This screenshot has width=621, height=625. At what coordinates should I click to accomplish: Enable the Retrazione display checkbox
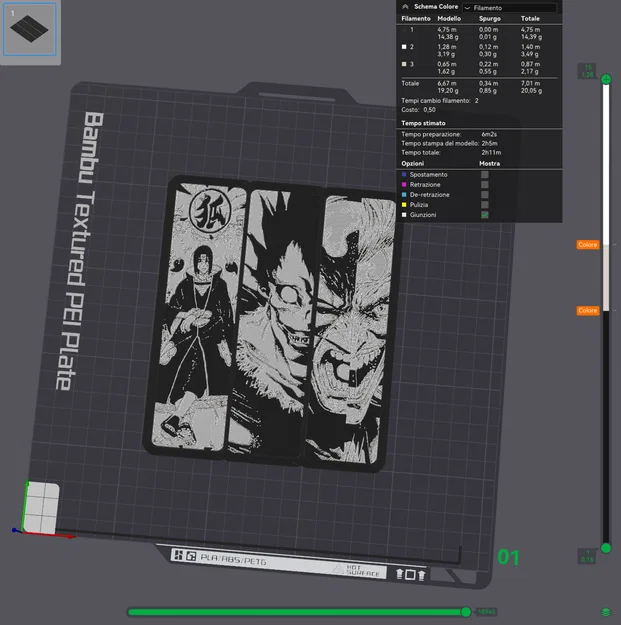485,185
